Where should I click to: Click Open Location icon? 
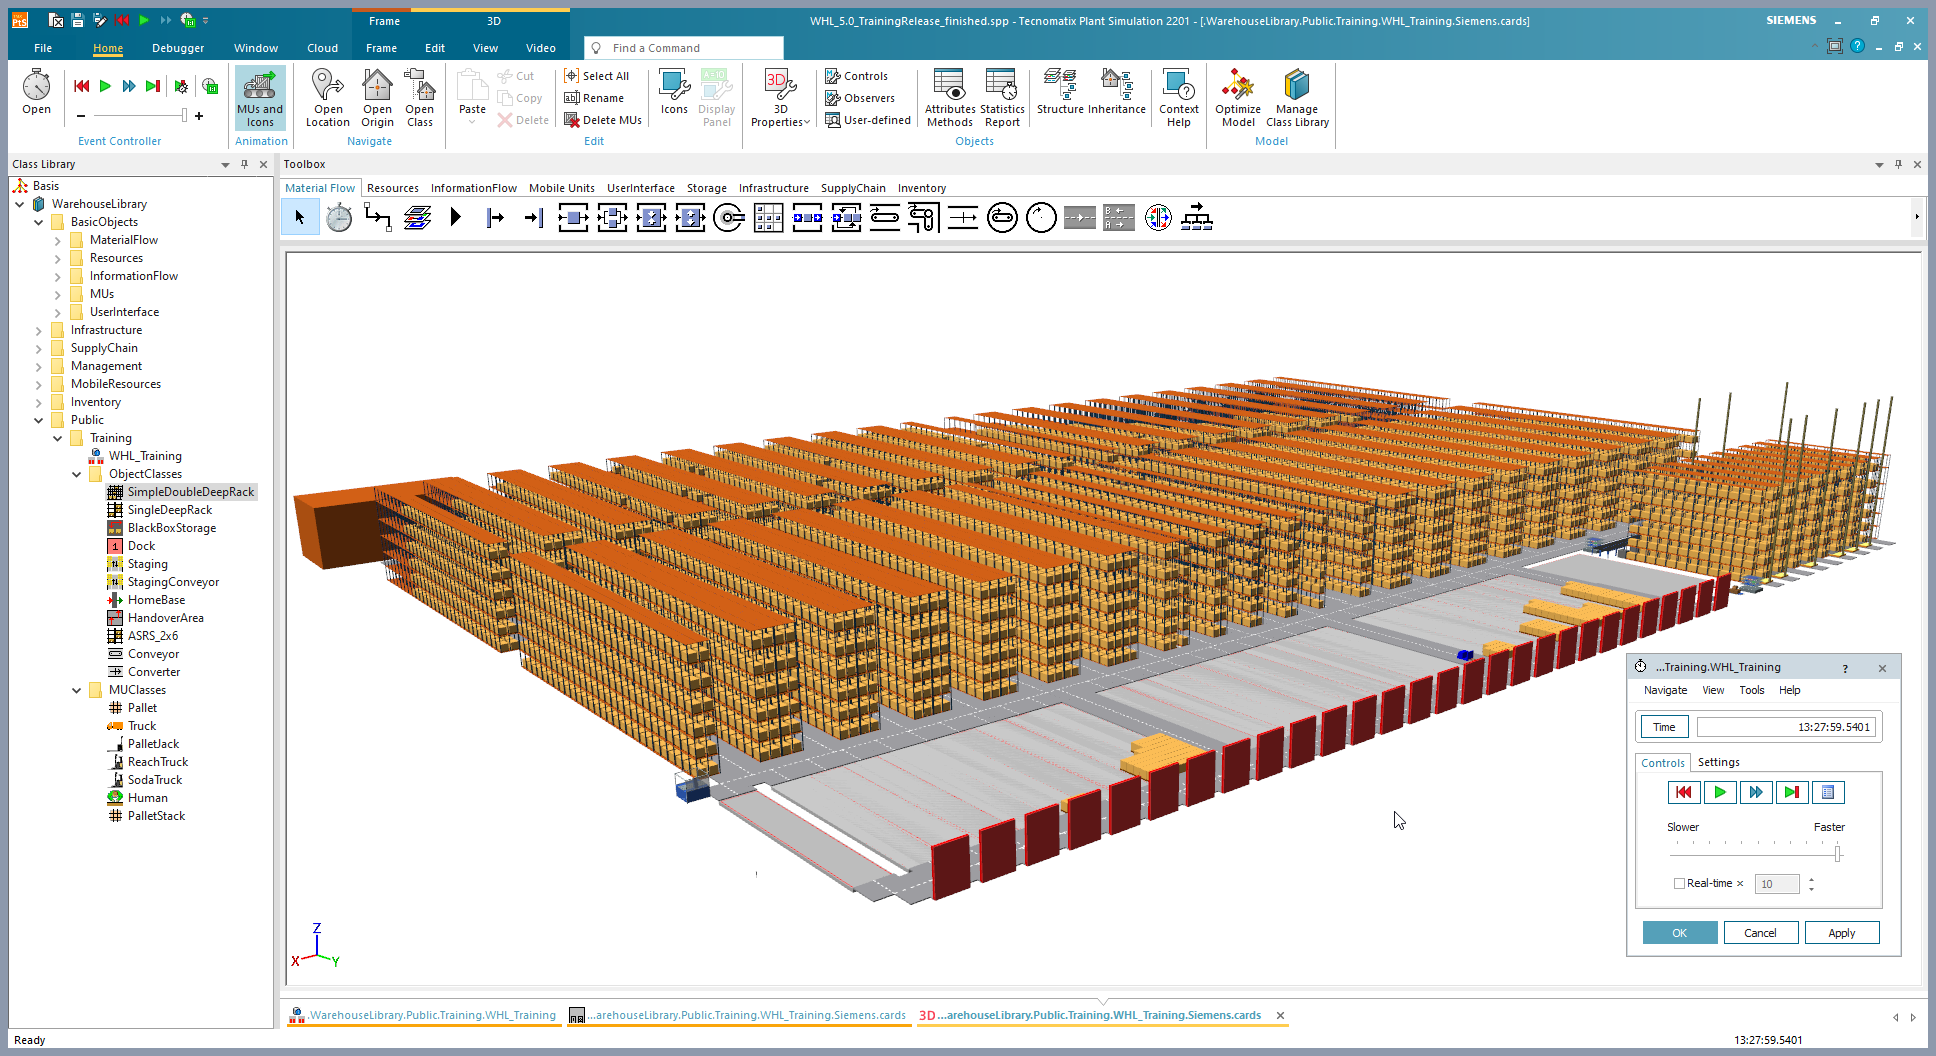click(x=328, y=98)
